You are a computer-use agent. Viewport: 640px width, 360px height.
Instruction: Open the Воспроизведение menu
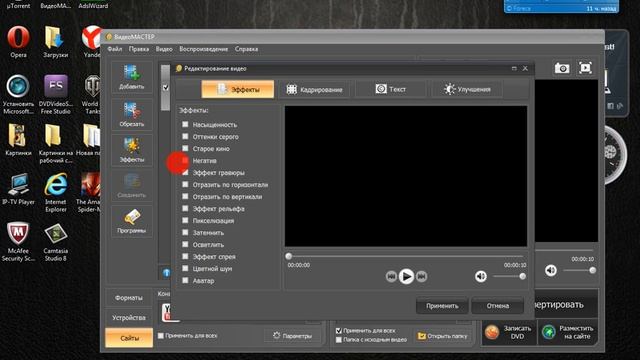pyautogui.click(x=204, y=49)
